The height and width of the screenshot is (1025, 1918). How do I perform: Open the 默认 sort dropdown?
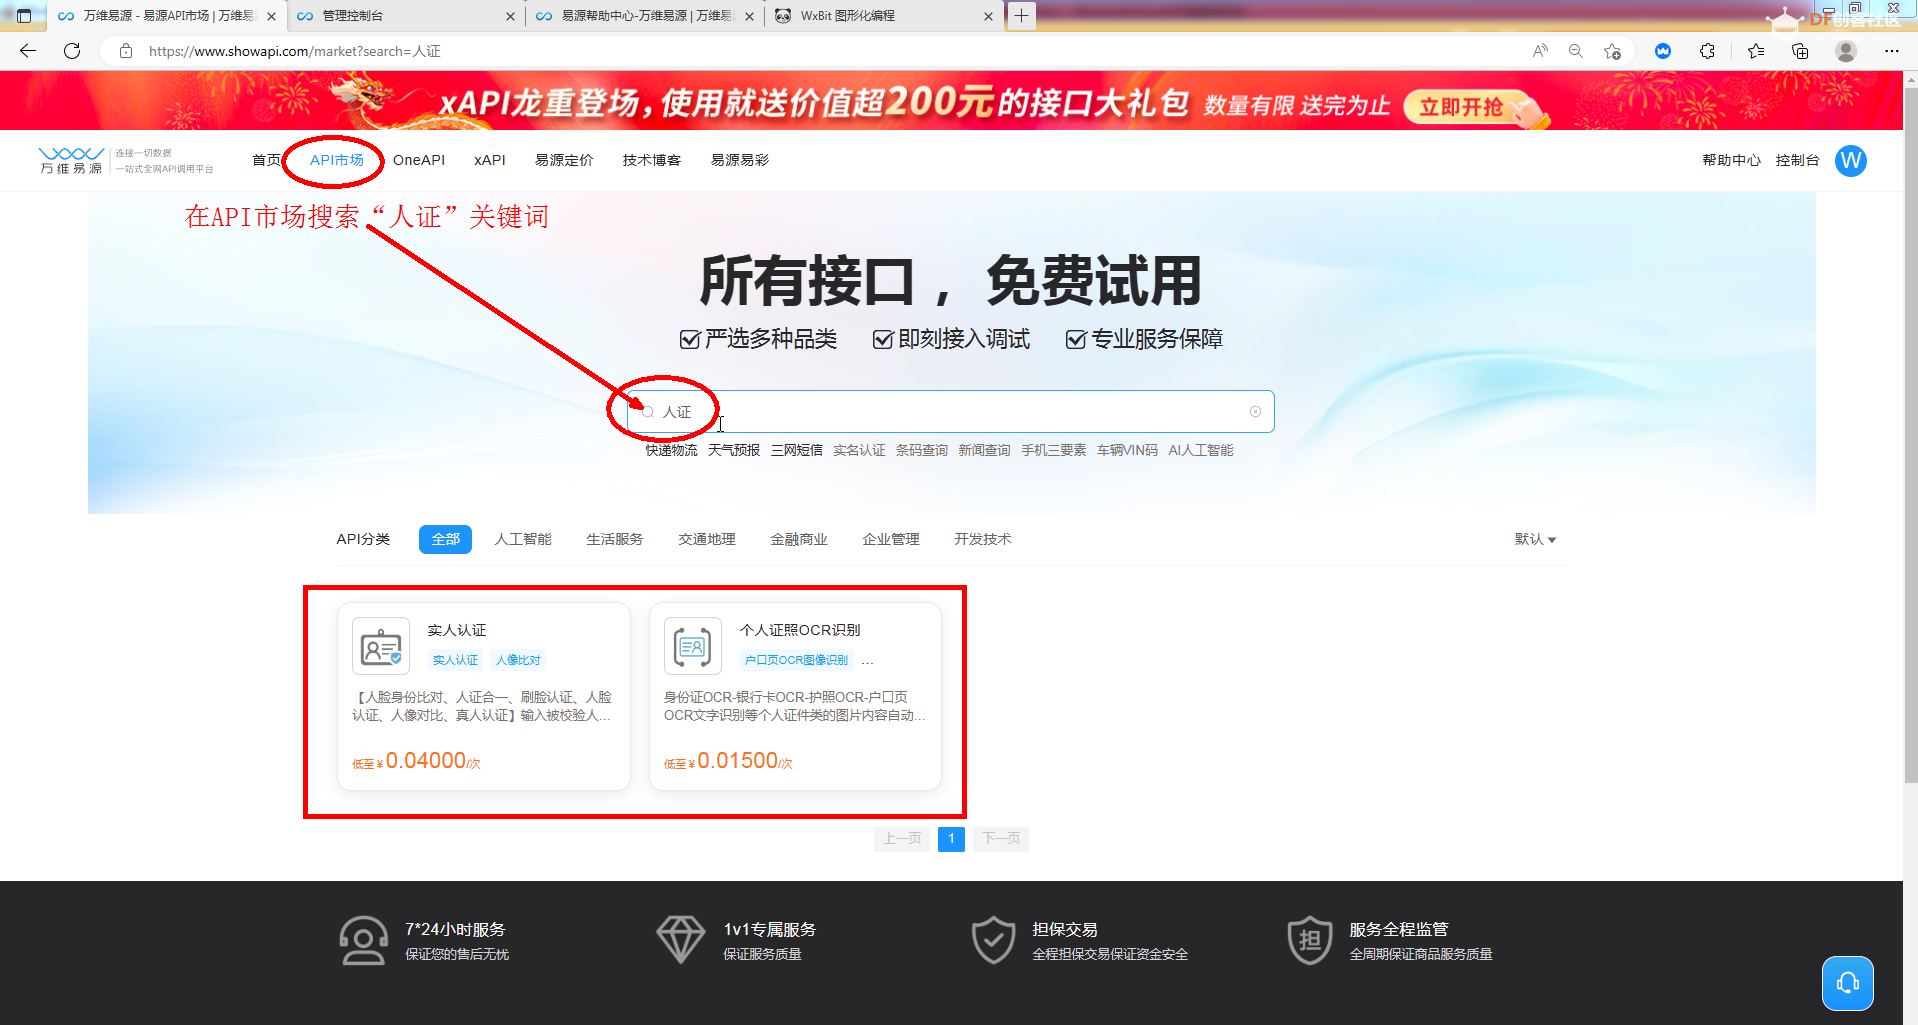pos(1535,539)
